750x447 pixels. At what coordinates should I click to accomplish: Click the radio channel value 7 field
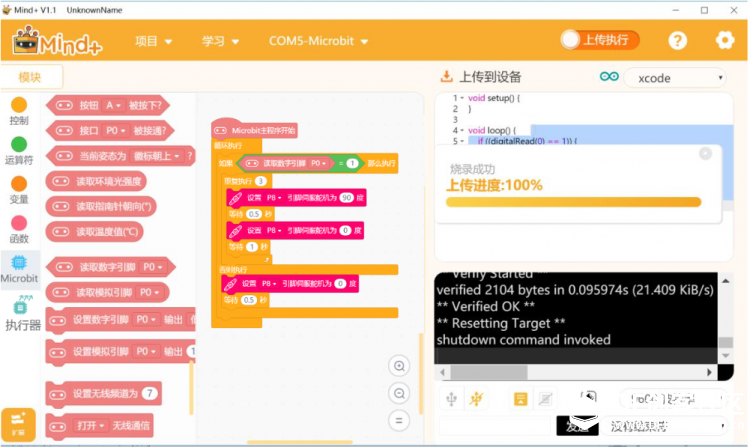pyautogui.click(x=150, y=393)
